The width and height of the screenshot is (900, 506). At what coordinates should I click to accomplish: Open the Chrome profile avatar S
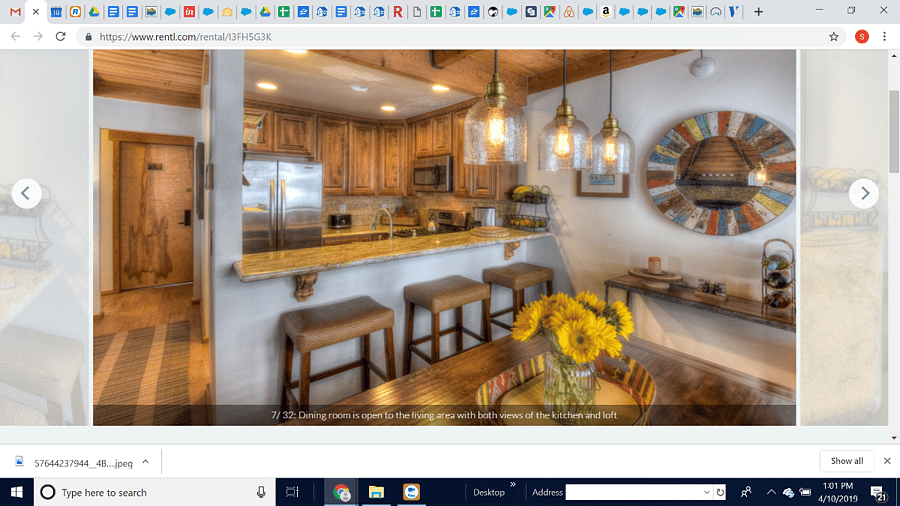pyautogui.click(x=862, y=37)
